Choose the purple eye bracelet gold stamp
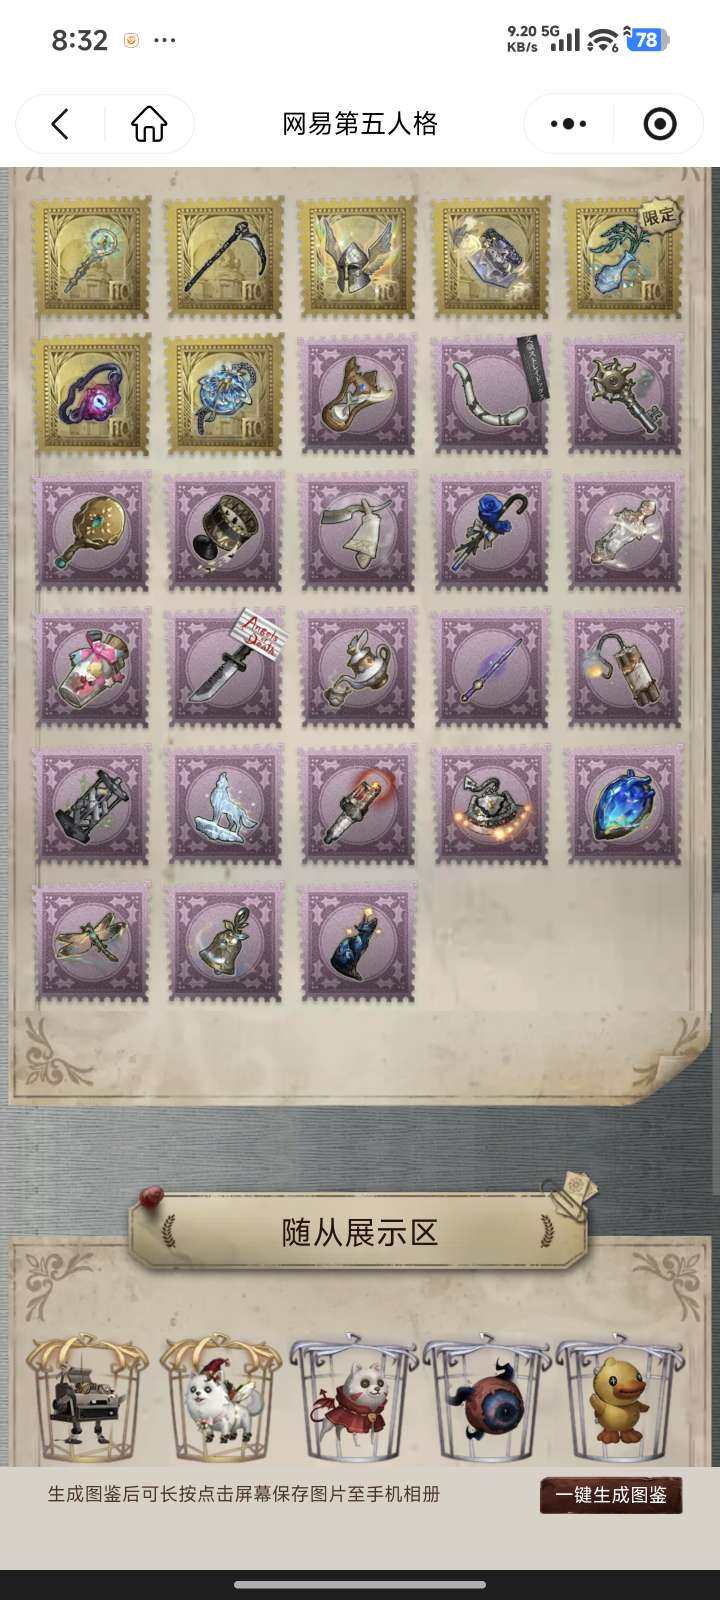This screenshot has height=1600, width=720. pos(92,394)
